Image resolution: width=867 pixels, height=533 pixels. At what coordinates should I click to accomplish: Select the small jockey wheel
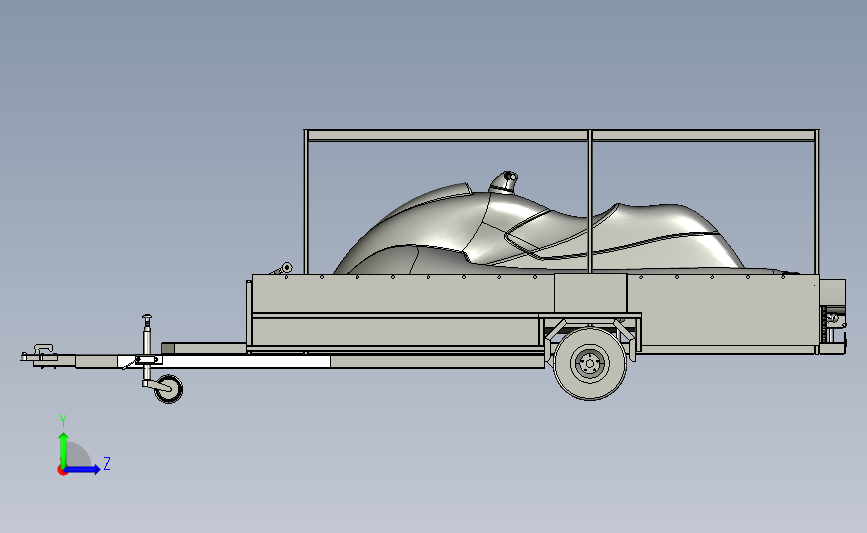[168, 389]
